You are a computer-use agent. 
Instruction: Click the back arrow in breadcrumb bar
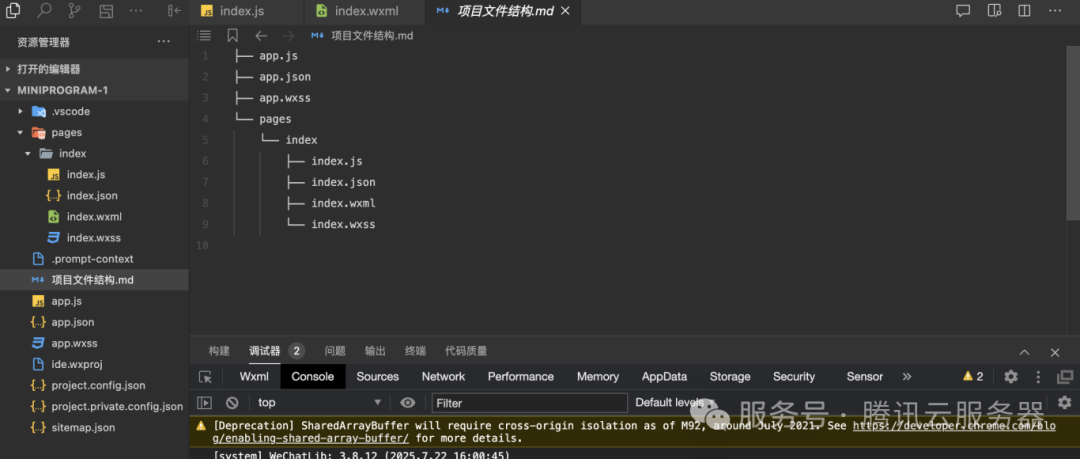(x=260, y=36)
